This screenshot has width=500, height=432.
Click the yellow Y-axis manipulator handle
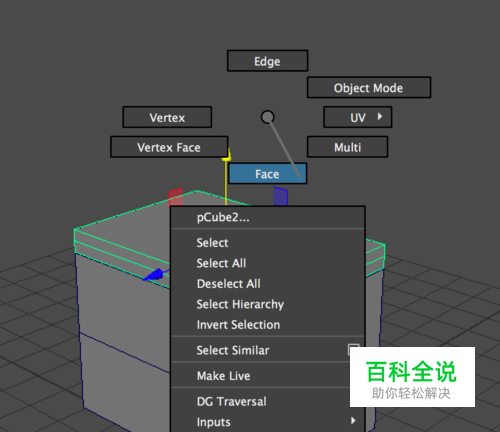(227, 155)
